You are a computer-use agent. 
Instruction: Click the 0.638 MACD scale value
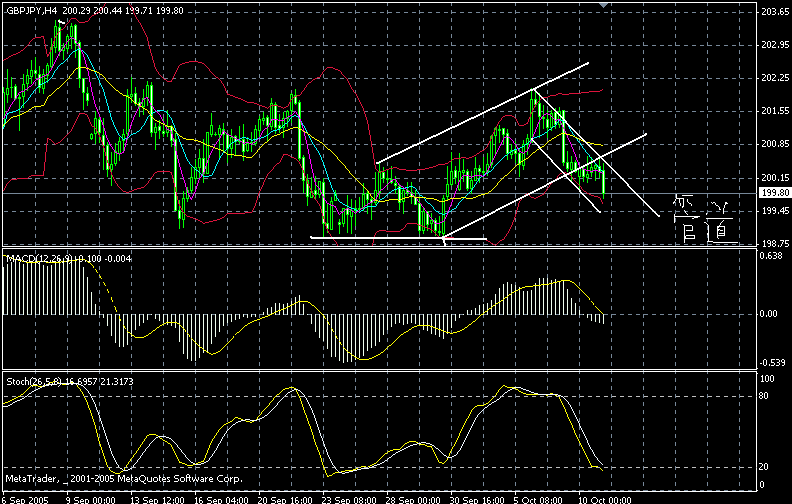[772, 256]
